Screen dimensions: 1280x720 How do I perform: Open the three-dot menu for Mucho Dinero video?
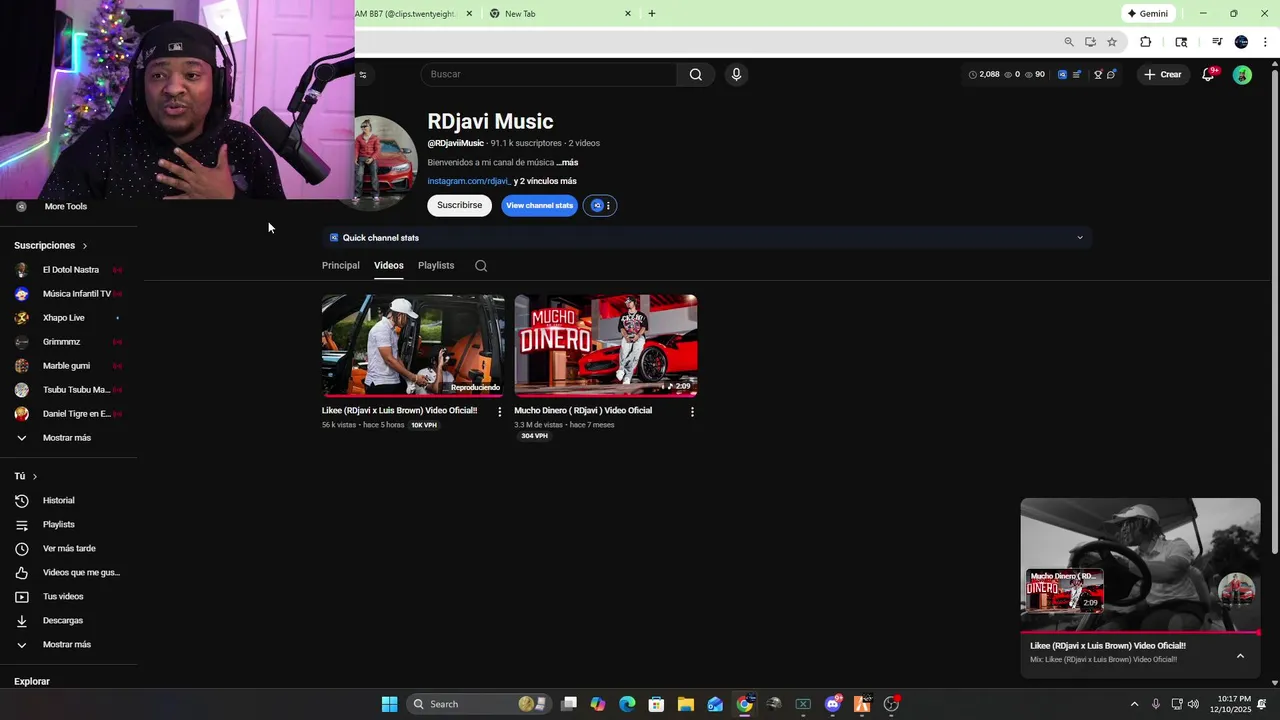pyautogui.click(x=692, y=411)
